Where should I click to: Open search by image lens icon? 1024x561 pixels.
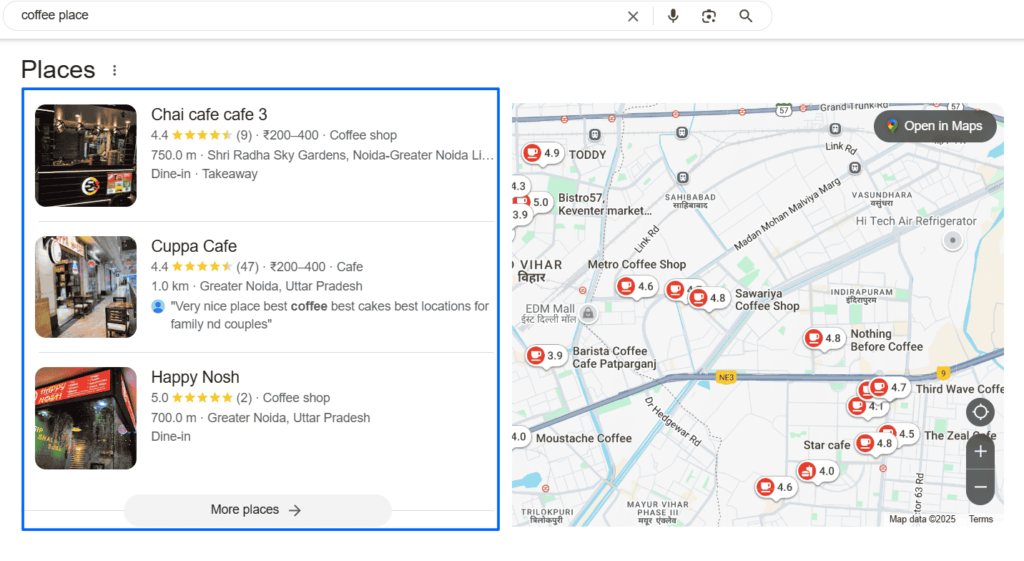tap(709, 16)
